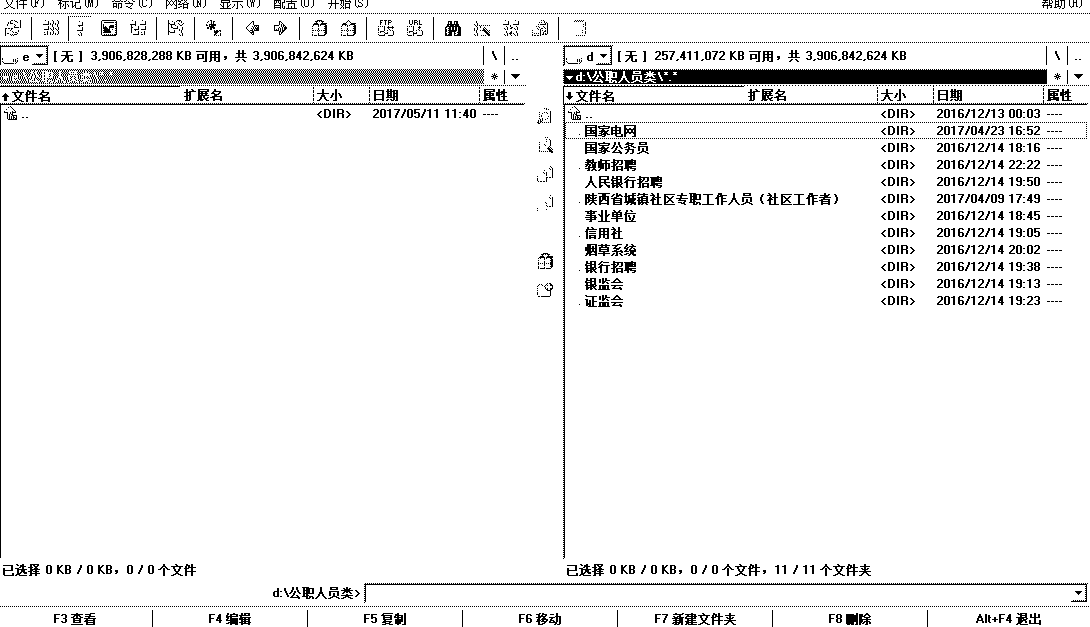
Task: Open left panel favorites asterisk button
Action: coord(494,76)
